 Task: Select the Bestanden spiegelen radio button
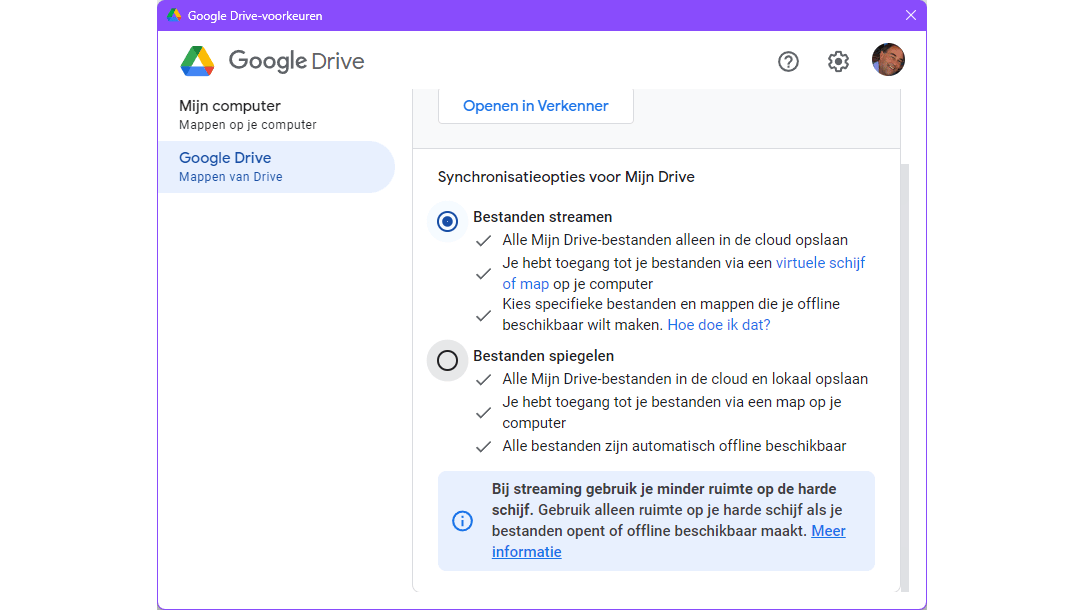448,360
